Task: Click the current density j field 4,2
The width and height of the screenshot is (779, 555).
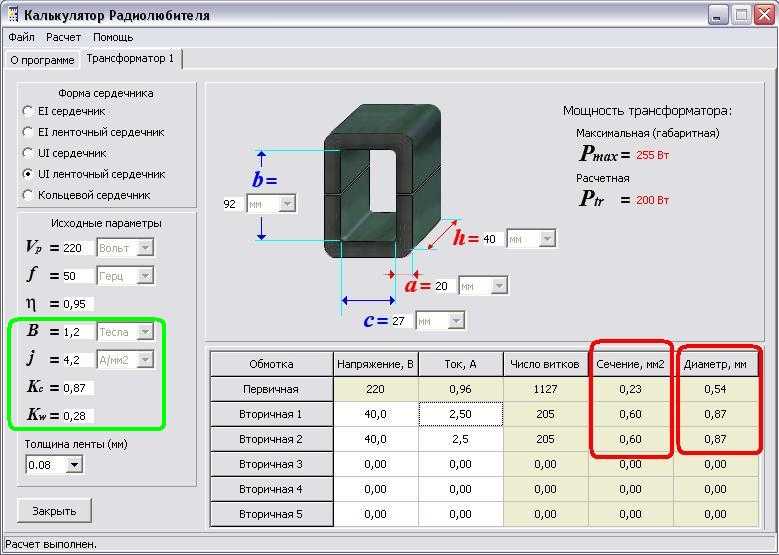Action: pyautogui.click(x=78, y=360)
